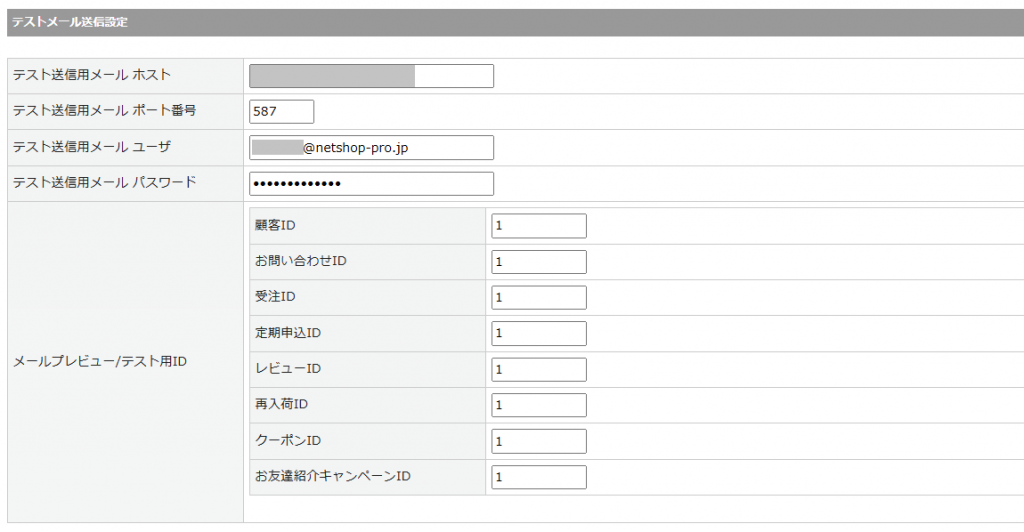Select the テスト送信用メール ポート番号 label
The image size is (1024, 532).
[x=105, y=112]
